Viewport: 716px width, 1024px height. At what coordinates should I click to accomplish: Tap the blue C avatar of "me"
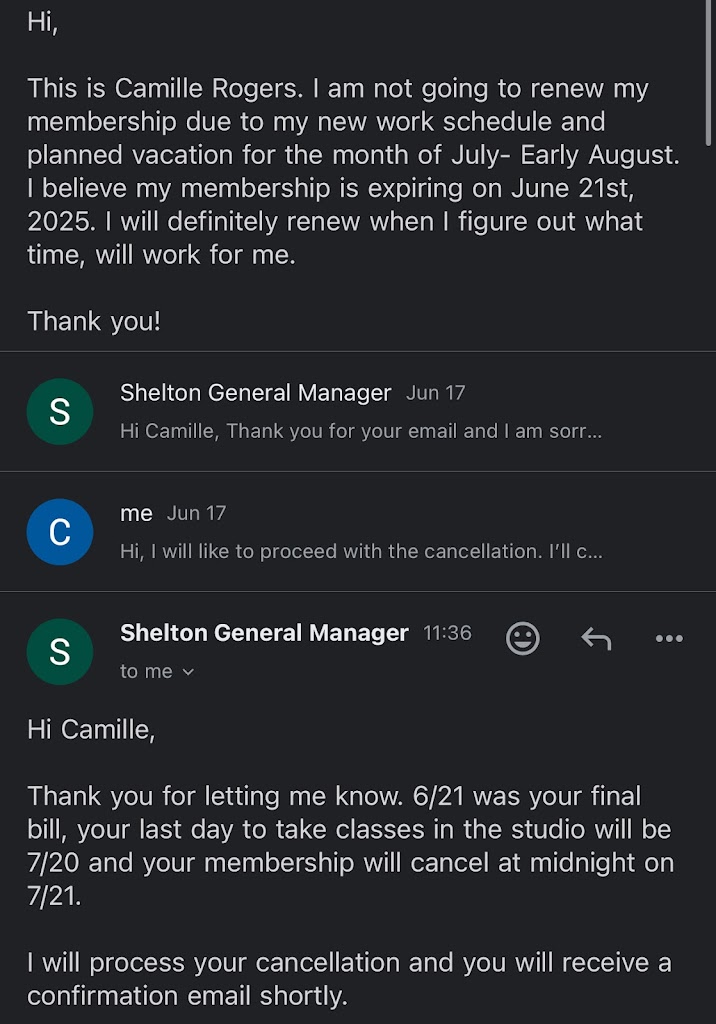(x=60, y=531)
